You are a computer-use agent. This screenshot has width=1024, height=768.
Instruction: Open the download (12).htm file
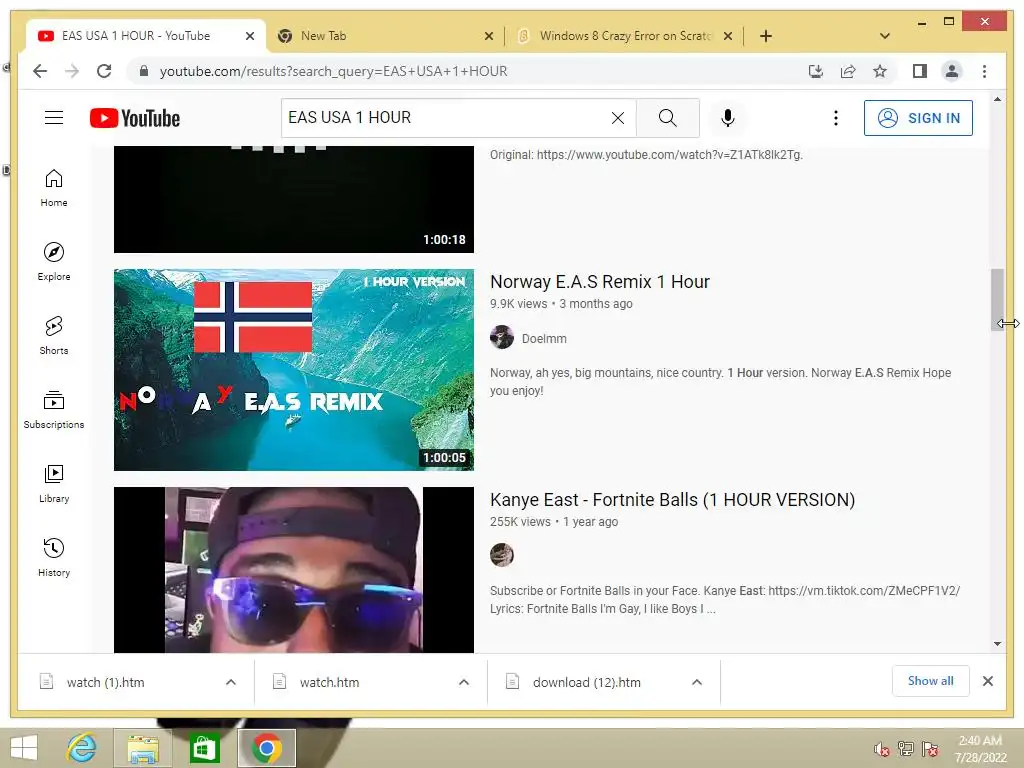[x=586, y=682]
